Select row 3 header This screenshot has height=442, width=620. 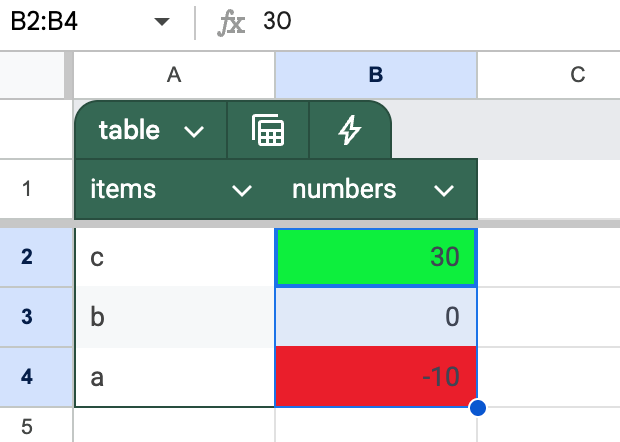tap(36, 317)
